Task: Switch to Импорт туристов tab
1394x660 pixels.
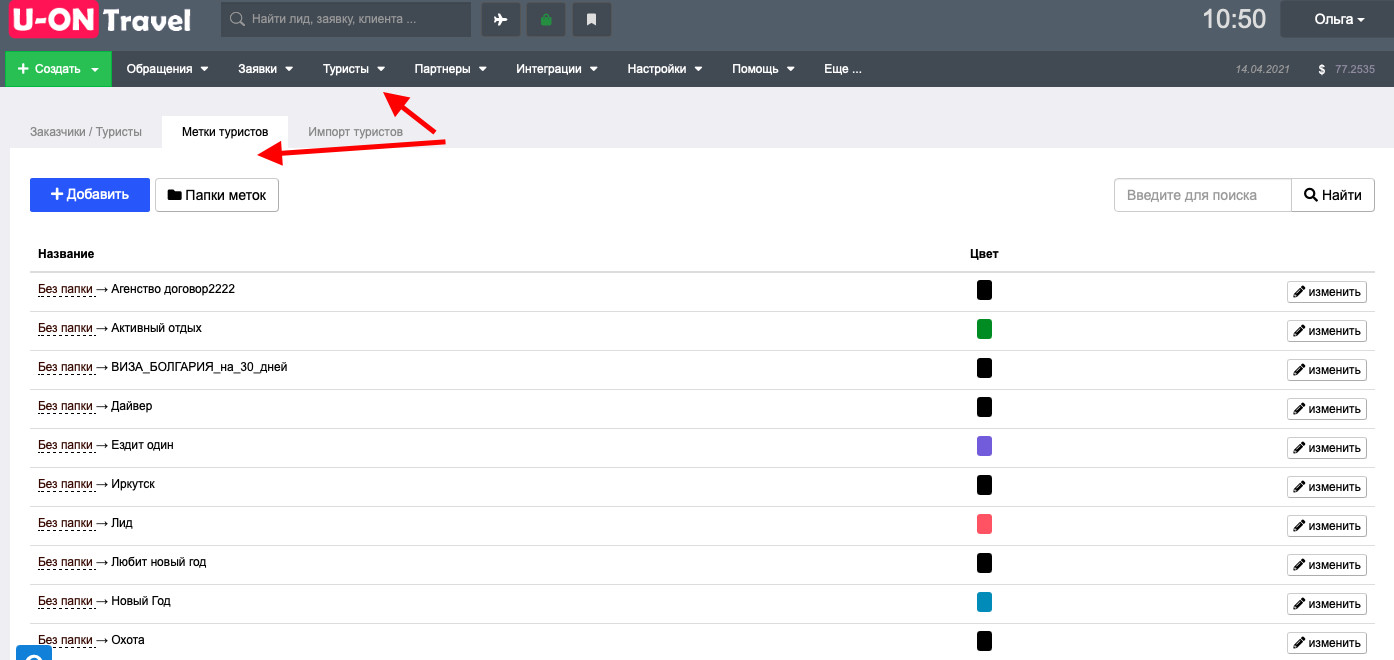Action: point(356,132)
